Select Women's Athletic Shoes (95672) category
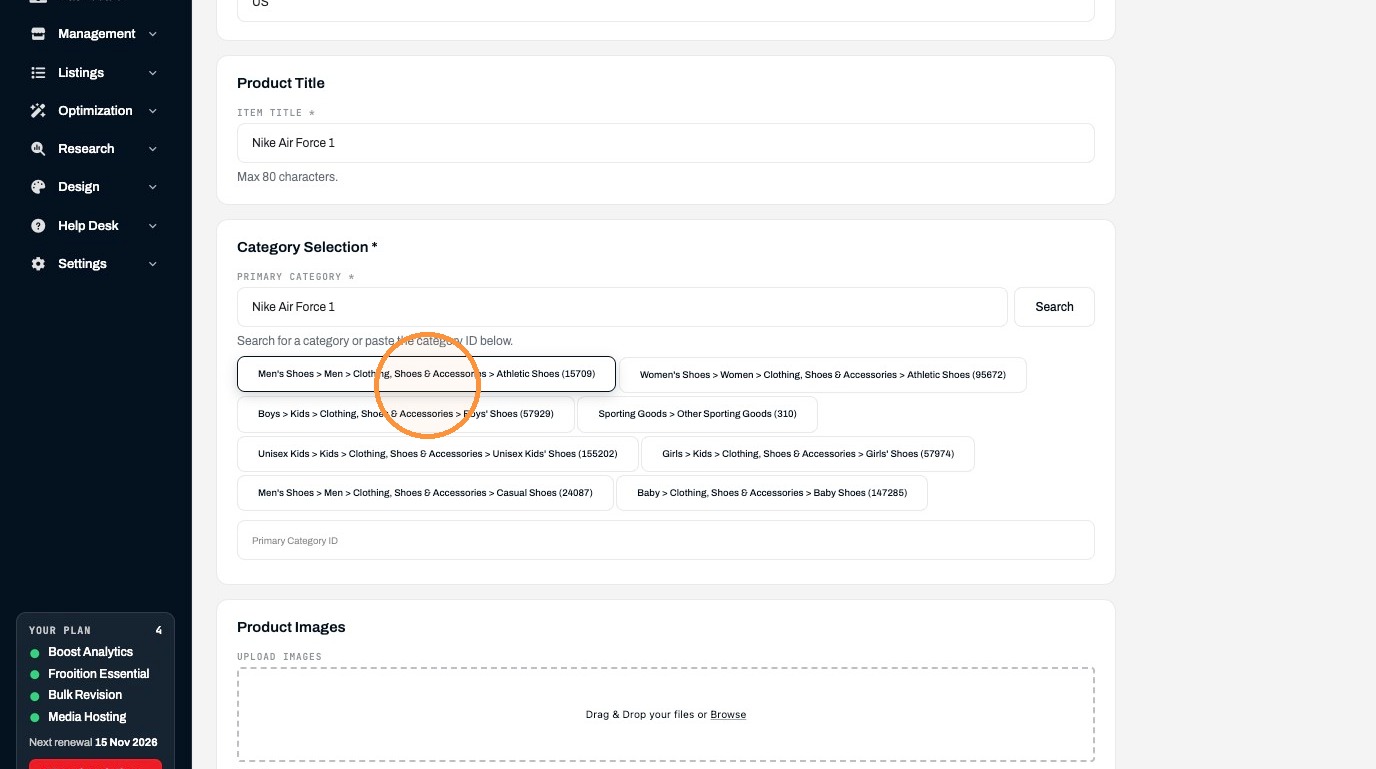This screenshot has height=769, width=1376. [823, 375]
